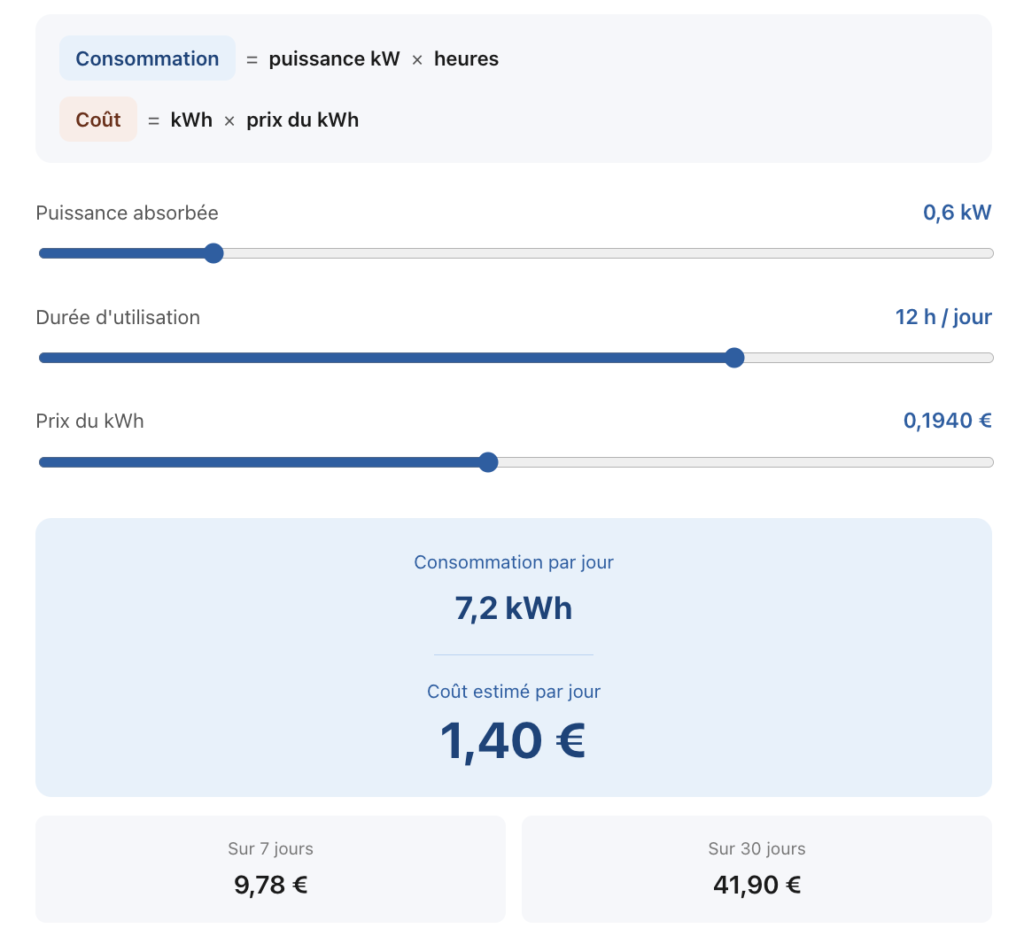This screenshot has height=944, width=1024.
Task: Click the Durée d'utilisation slider handle
Action: (735, 358)
